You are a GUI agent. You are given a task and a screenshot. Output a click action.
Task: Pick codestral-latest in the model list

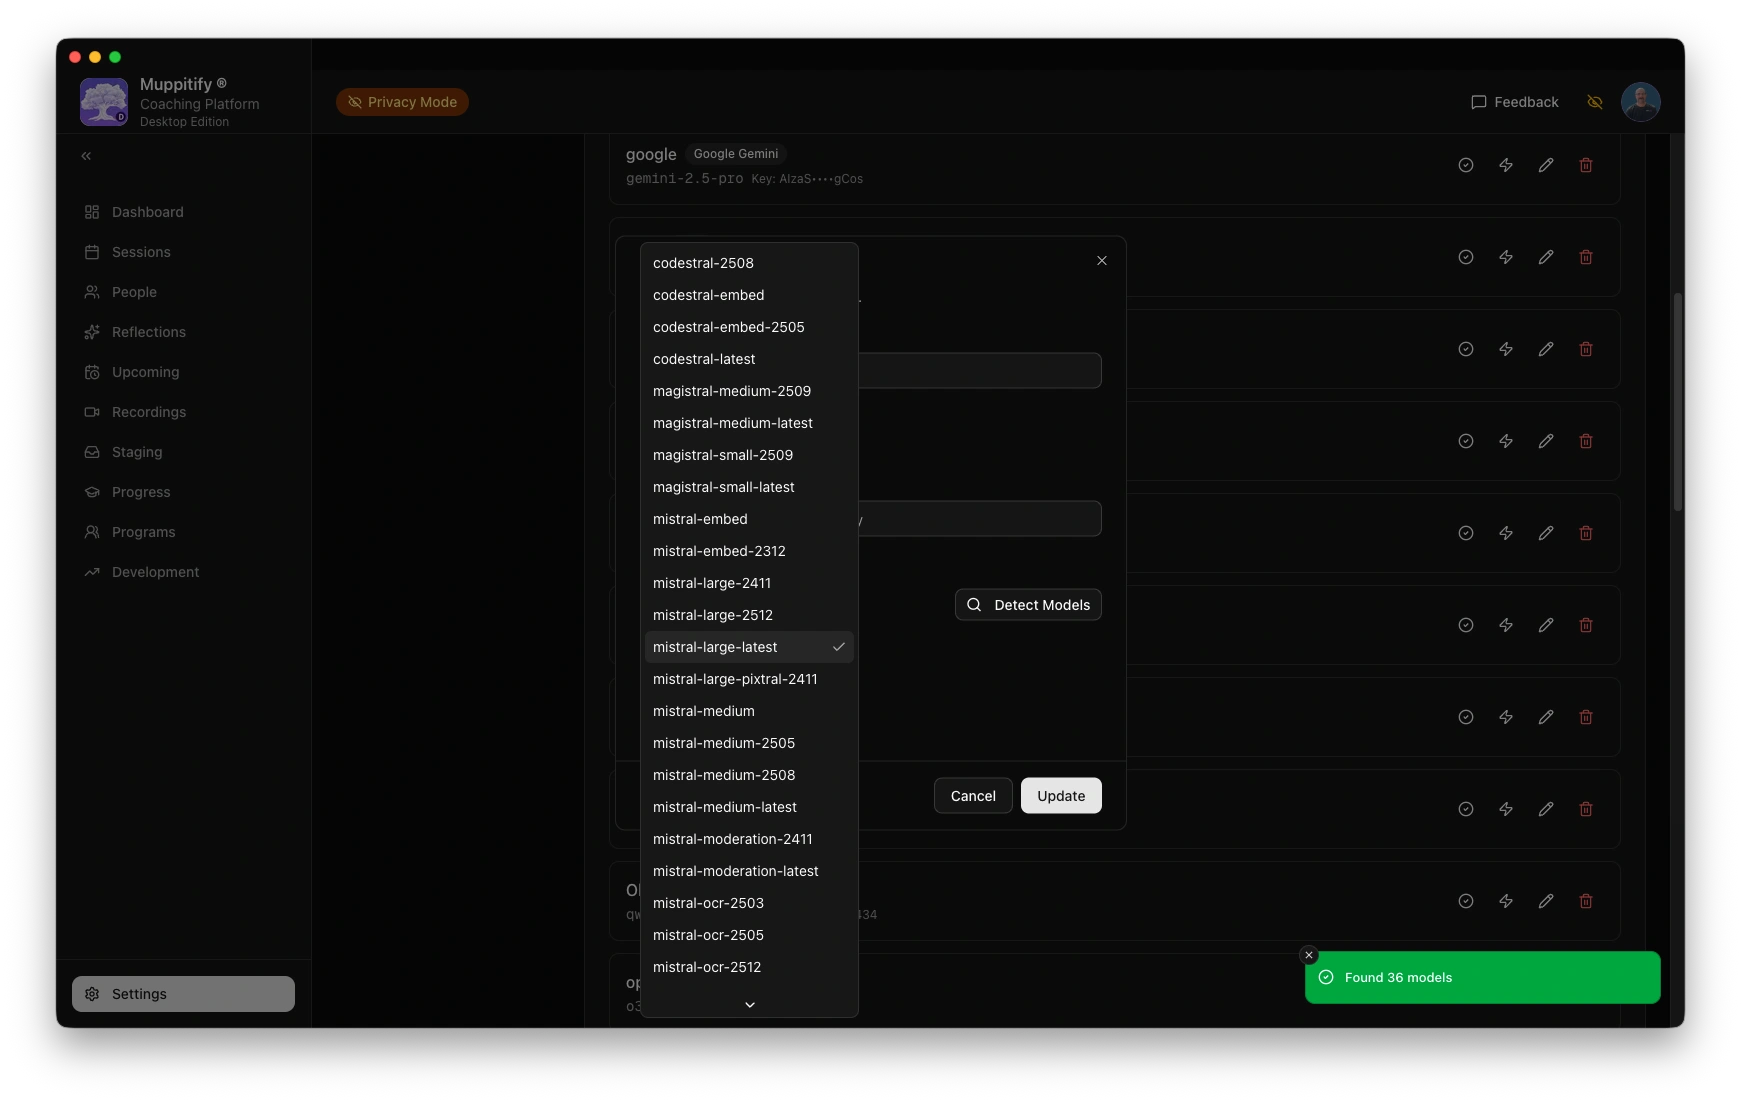click(x=704, y=359)
